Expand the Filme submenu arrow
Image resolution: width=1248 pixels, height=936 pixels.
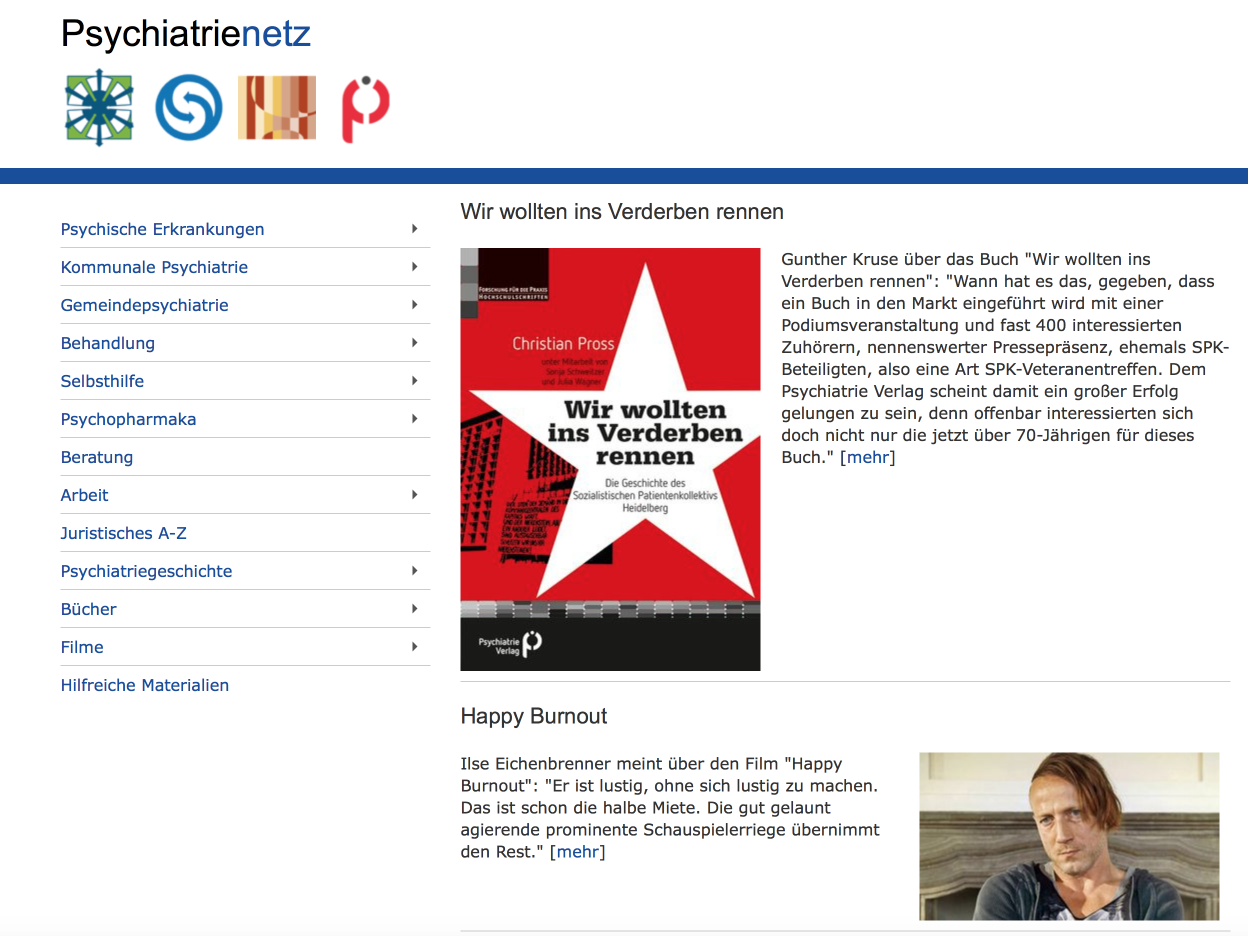tap(414, 647)
